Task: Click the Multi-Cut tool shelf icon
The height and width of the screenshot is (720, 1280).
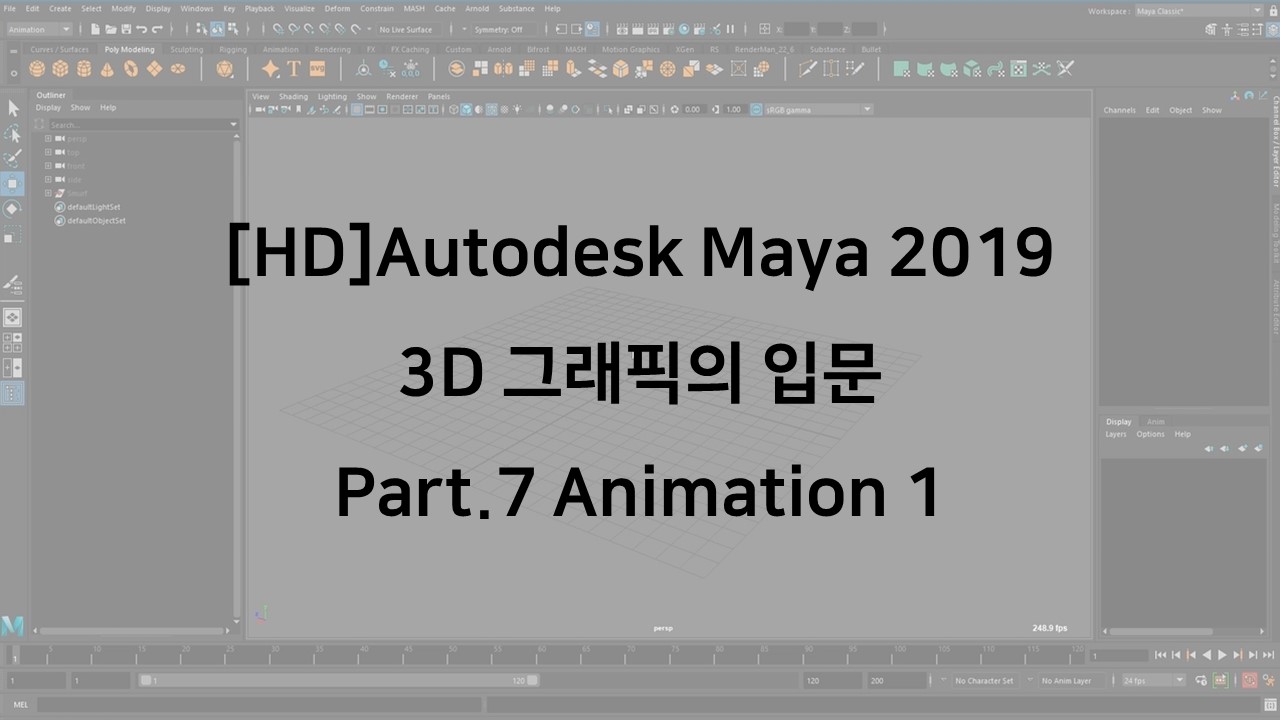Action: coord(807,68)
